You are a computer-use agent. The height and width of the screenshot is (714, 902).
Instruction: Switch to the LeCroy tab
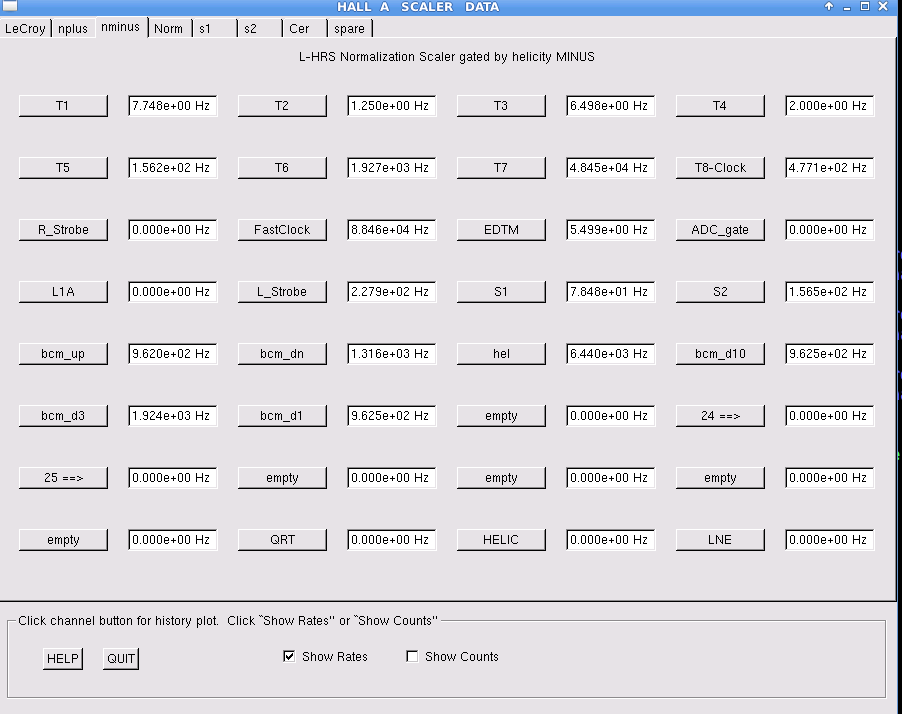click(25, 29)
